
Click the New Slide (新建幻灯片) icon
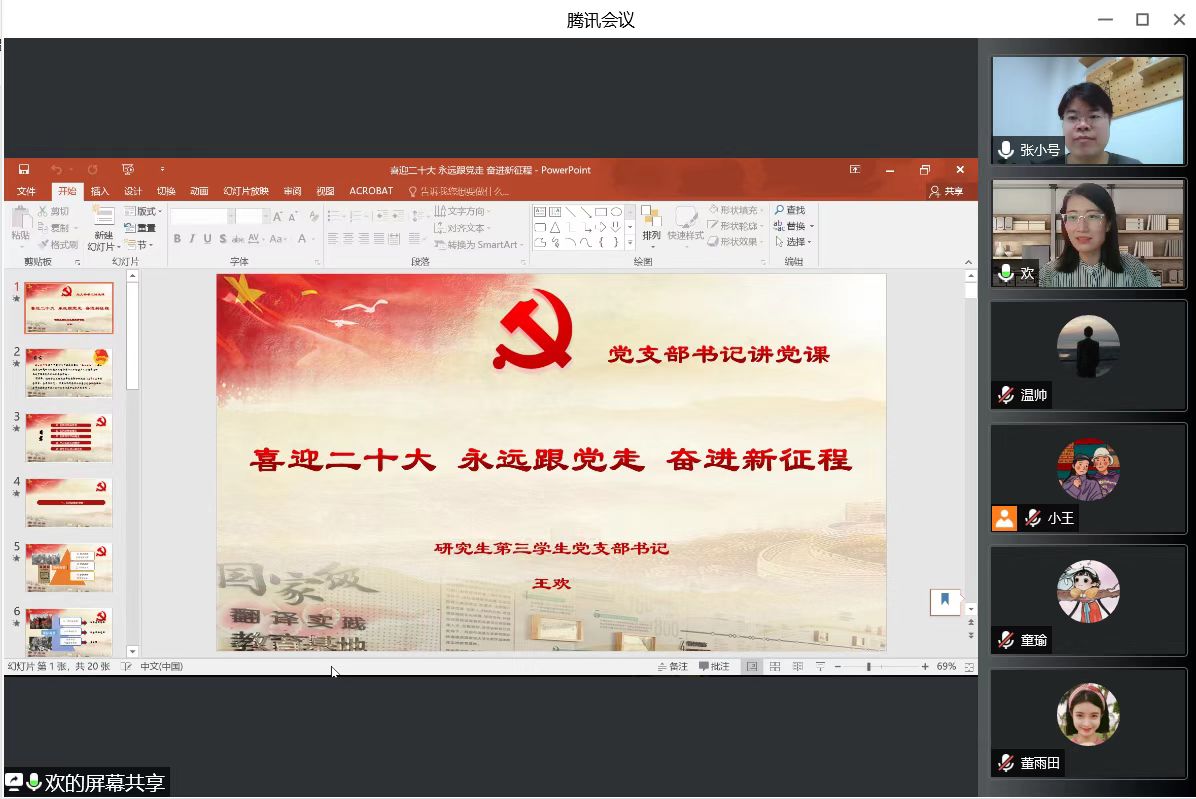(x=103, y=222)
